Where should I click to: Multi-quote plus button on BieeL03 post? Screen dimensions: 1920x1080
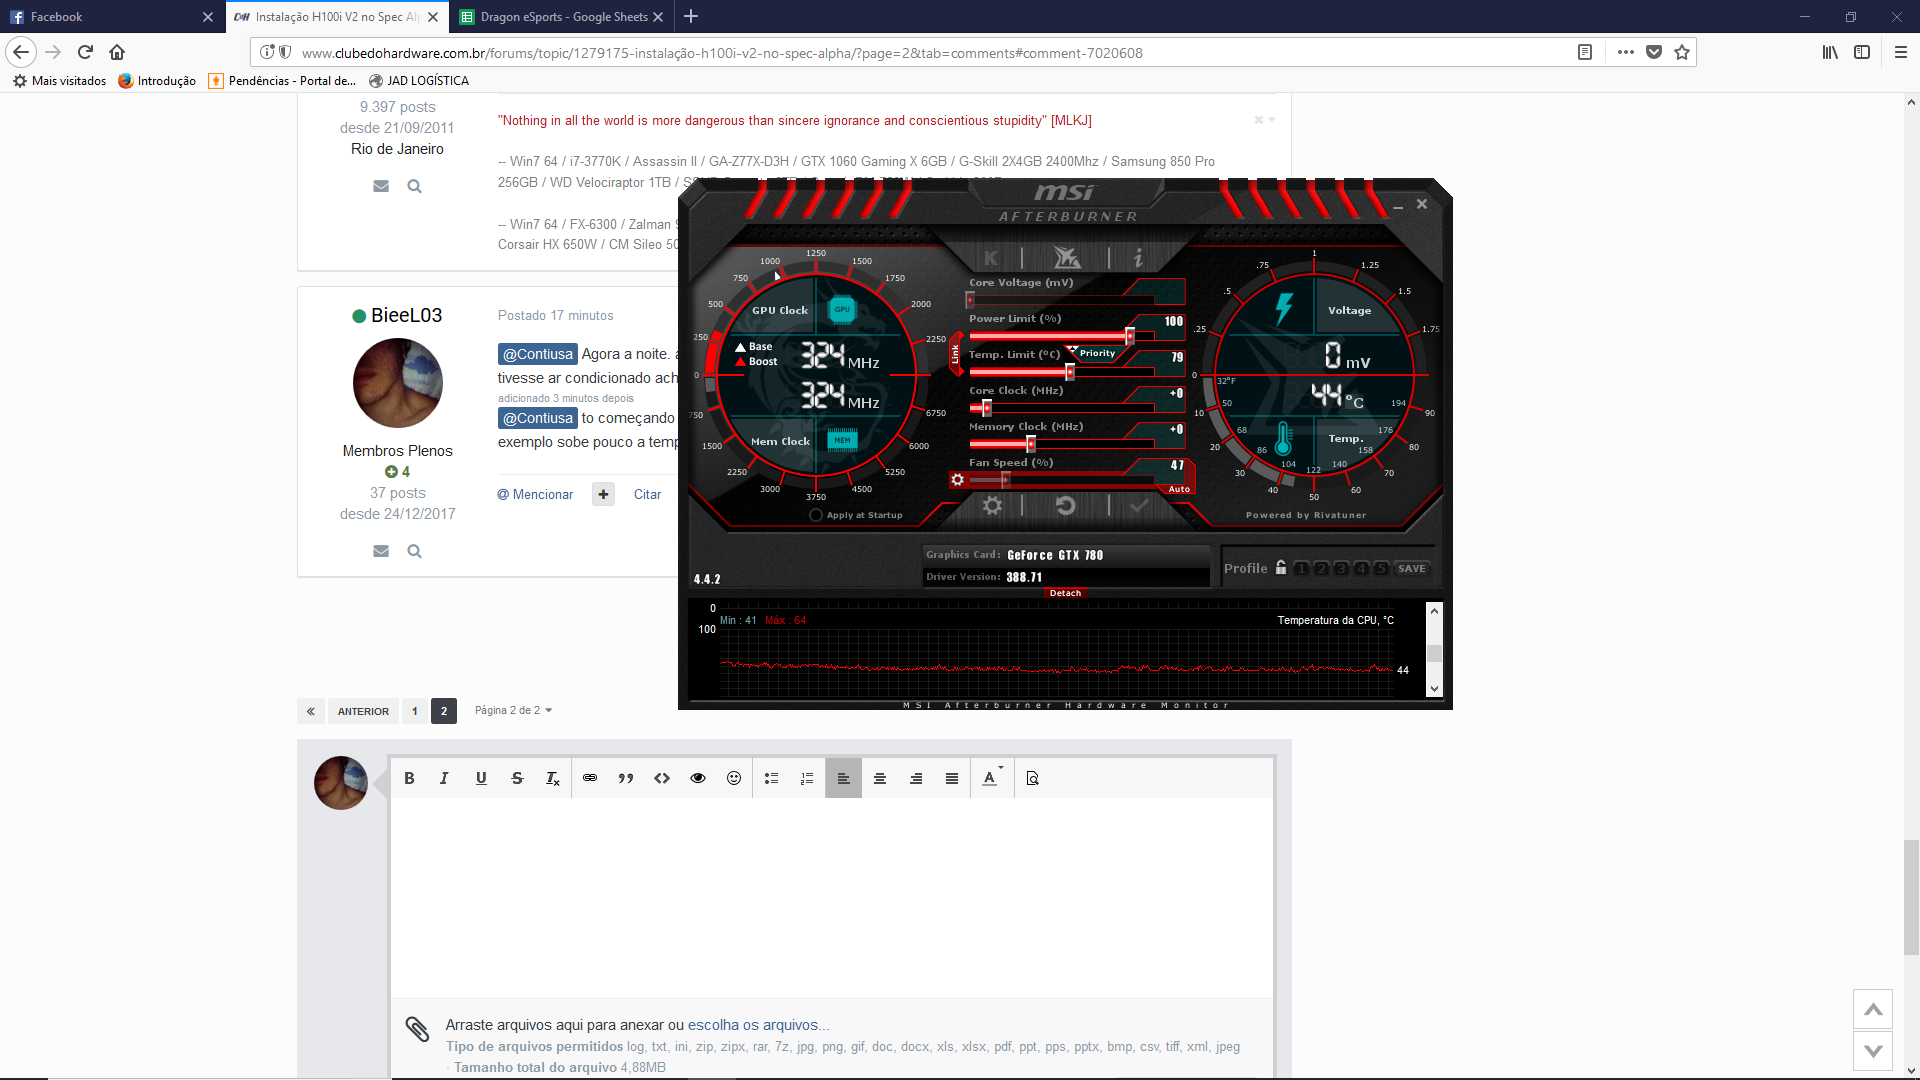(603, 494)
